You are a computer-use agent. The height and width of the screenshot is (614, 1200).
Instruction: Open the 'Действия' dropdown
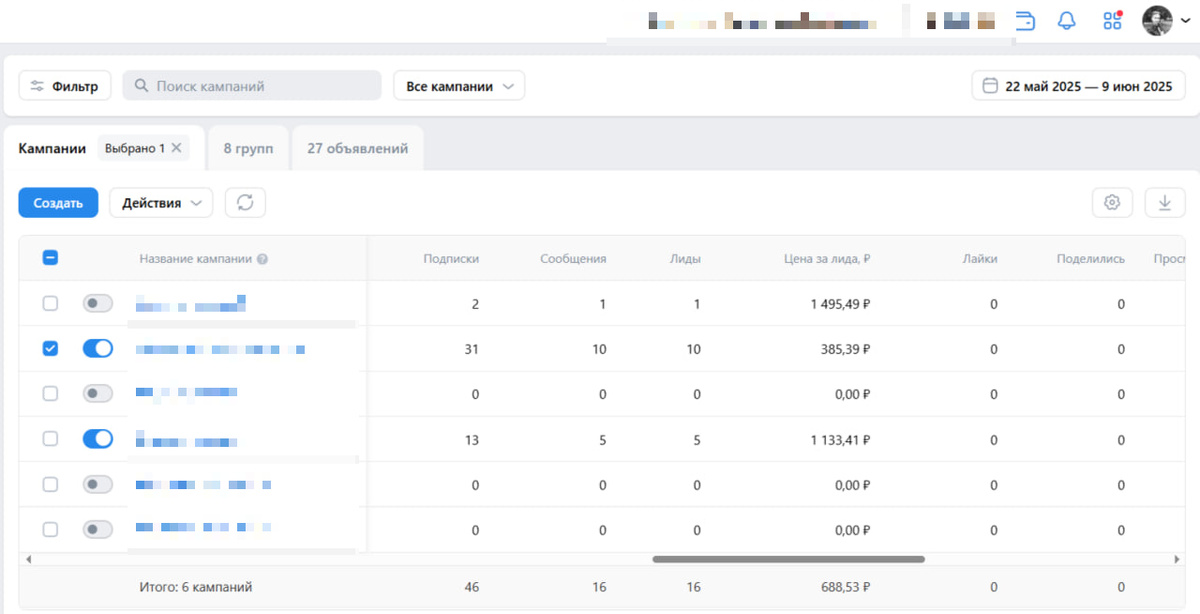[x=161, y=203]
